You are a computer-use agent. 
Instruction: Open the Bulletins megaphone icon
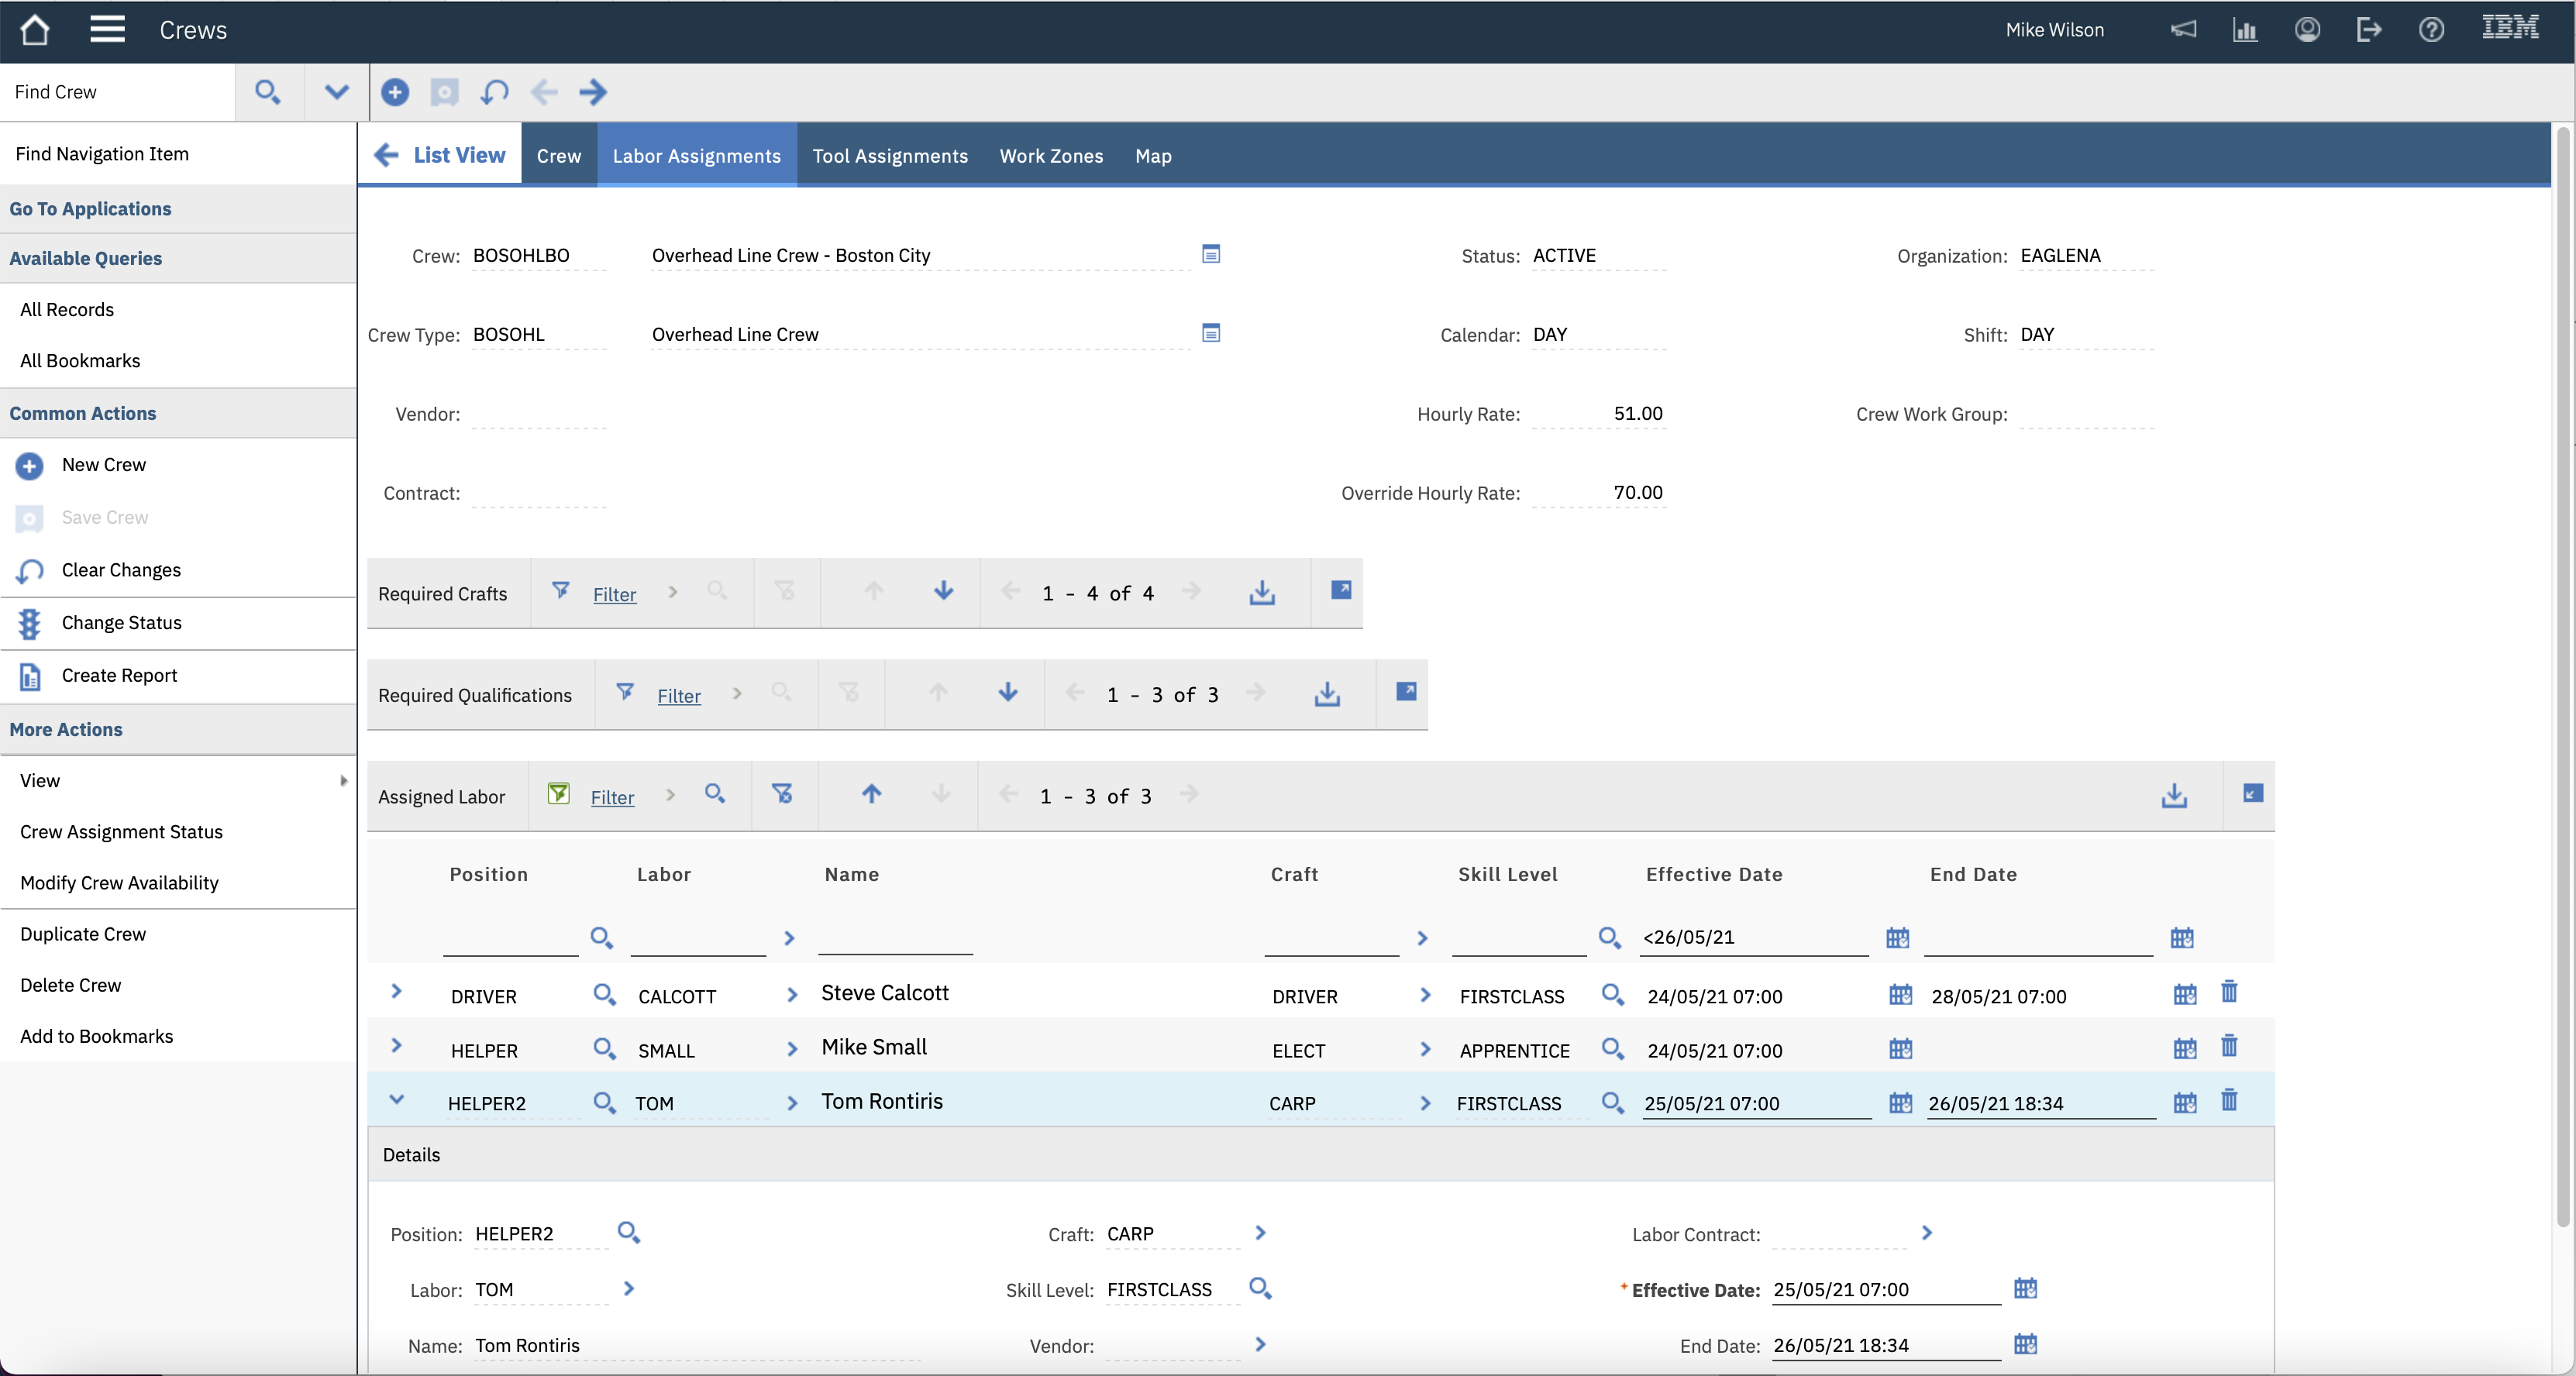click(x=2183, y=30)
